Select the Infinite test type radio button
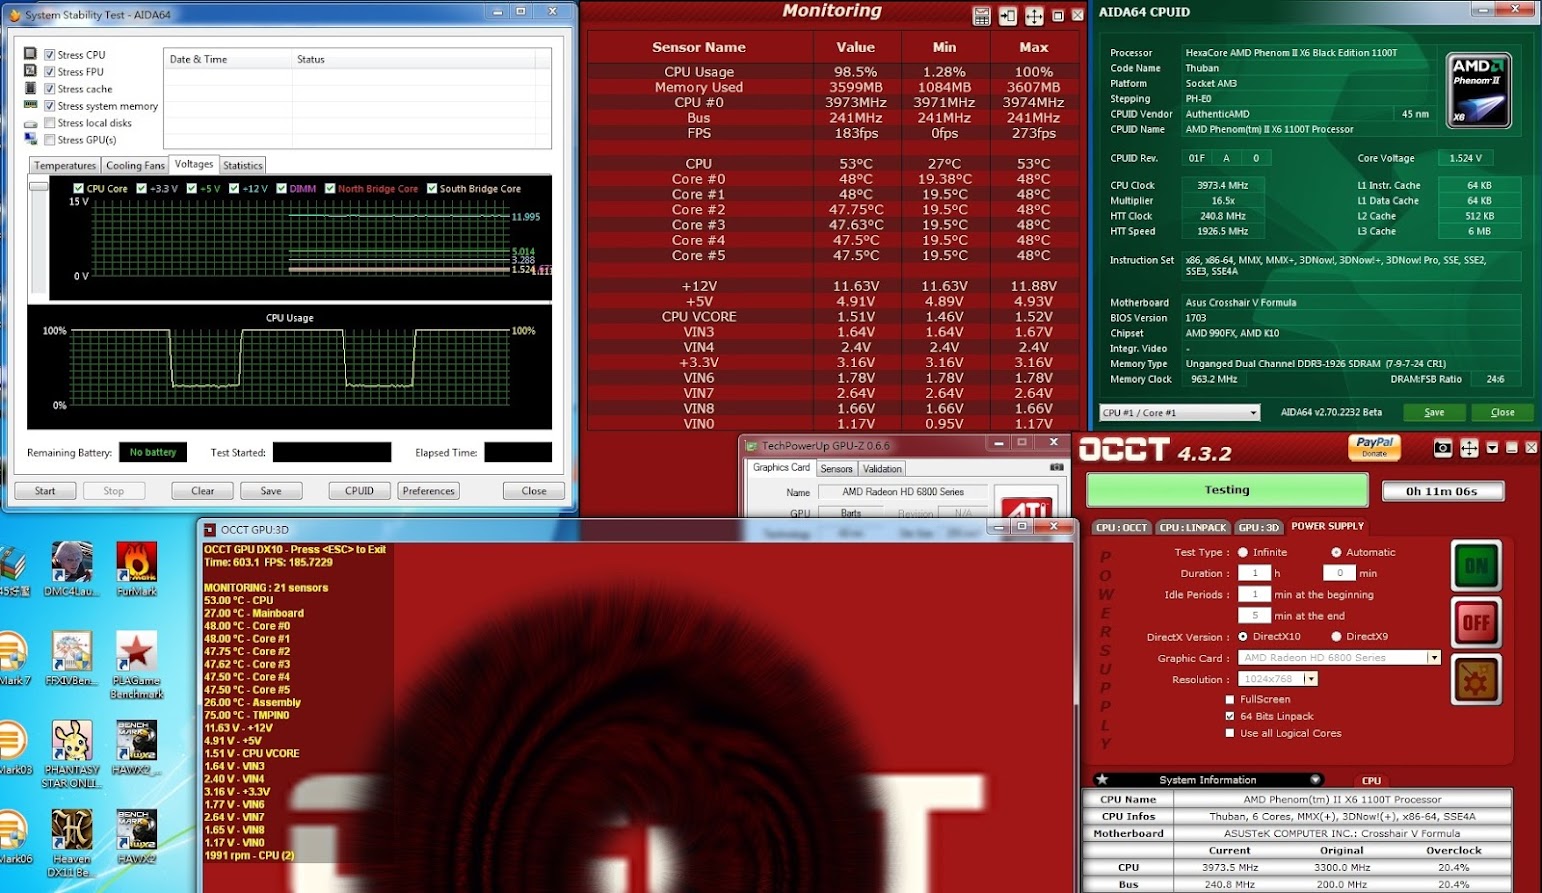The image size is (1542, 893). (x=1243, y=552)
